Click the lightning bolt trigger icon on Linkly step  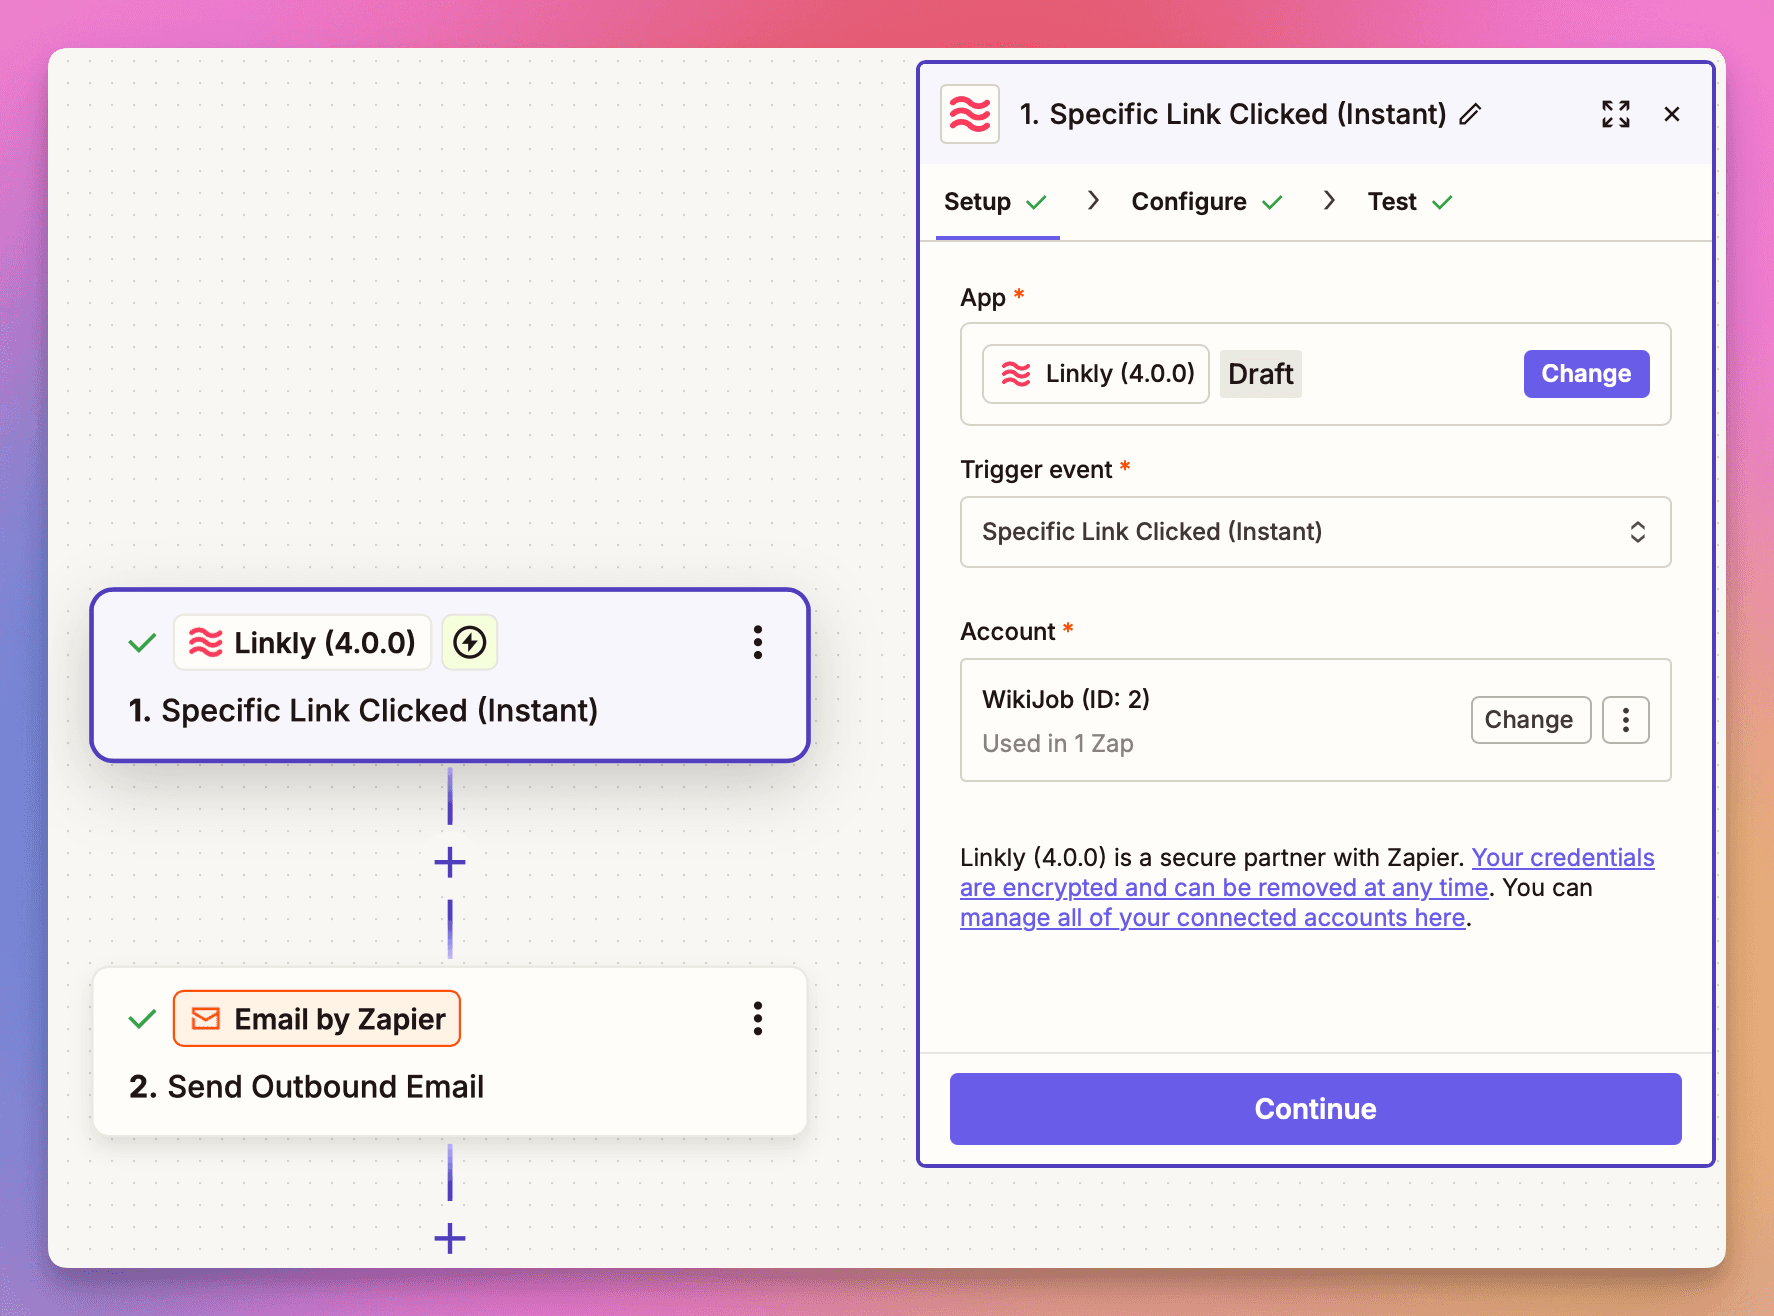tap(469, 643)
